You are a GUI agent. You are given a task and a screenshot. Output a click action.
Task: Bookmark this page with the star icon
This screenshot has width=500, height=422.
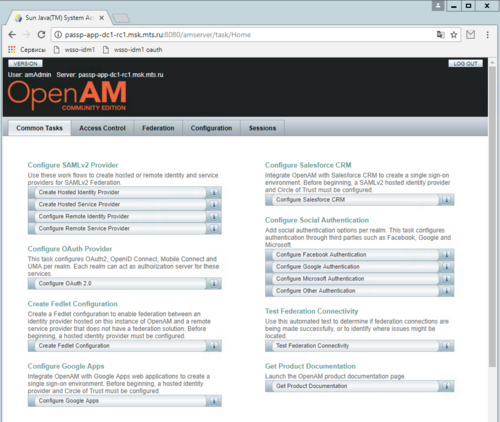tap(454, 35)
